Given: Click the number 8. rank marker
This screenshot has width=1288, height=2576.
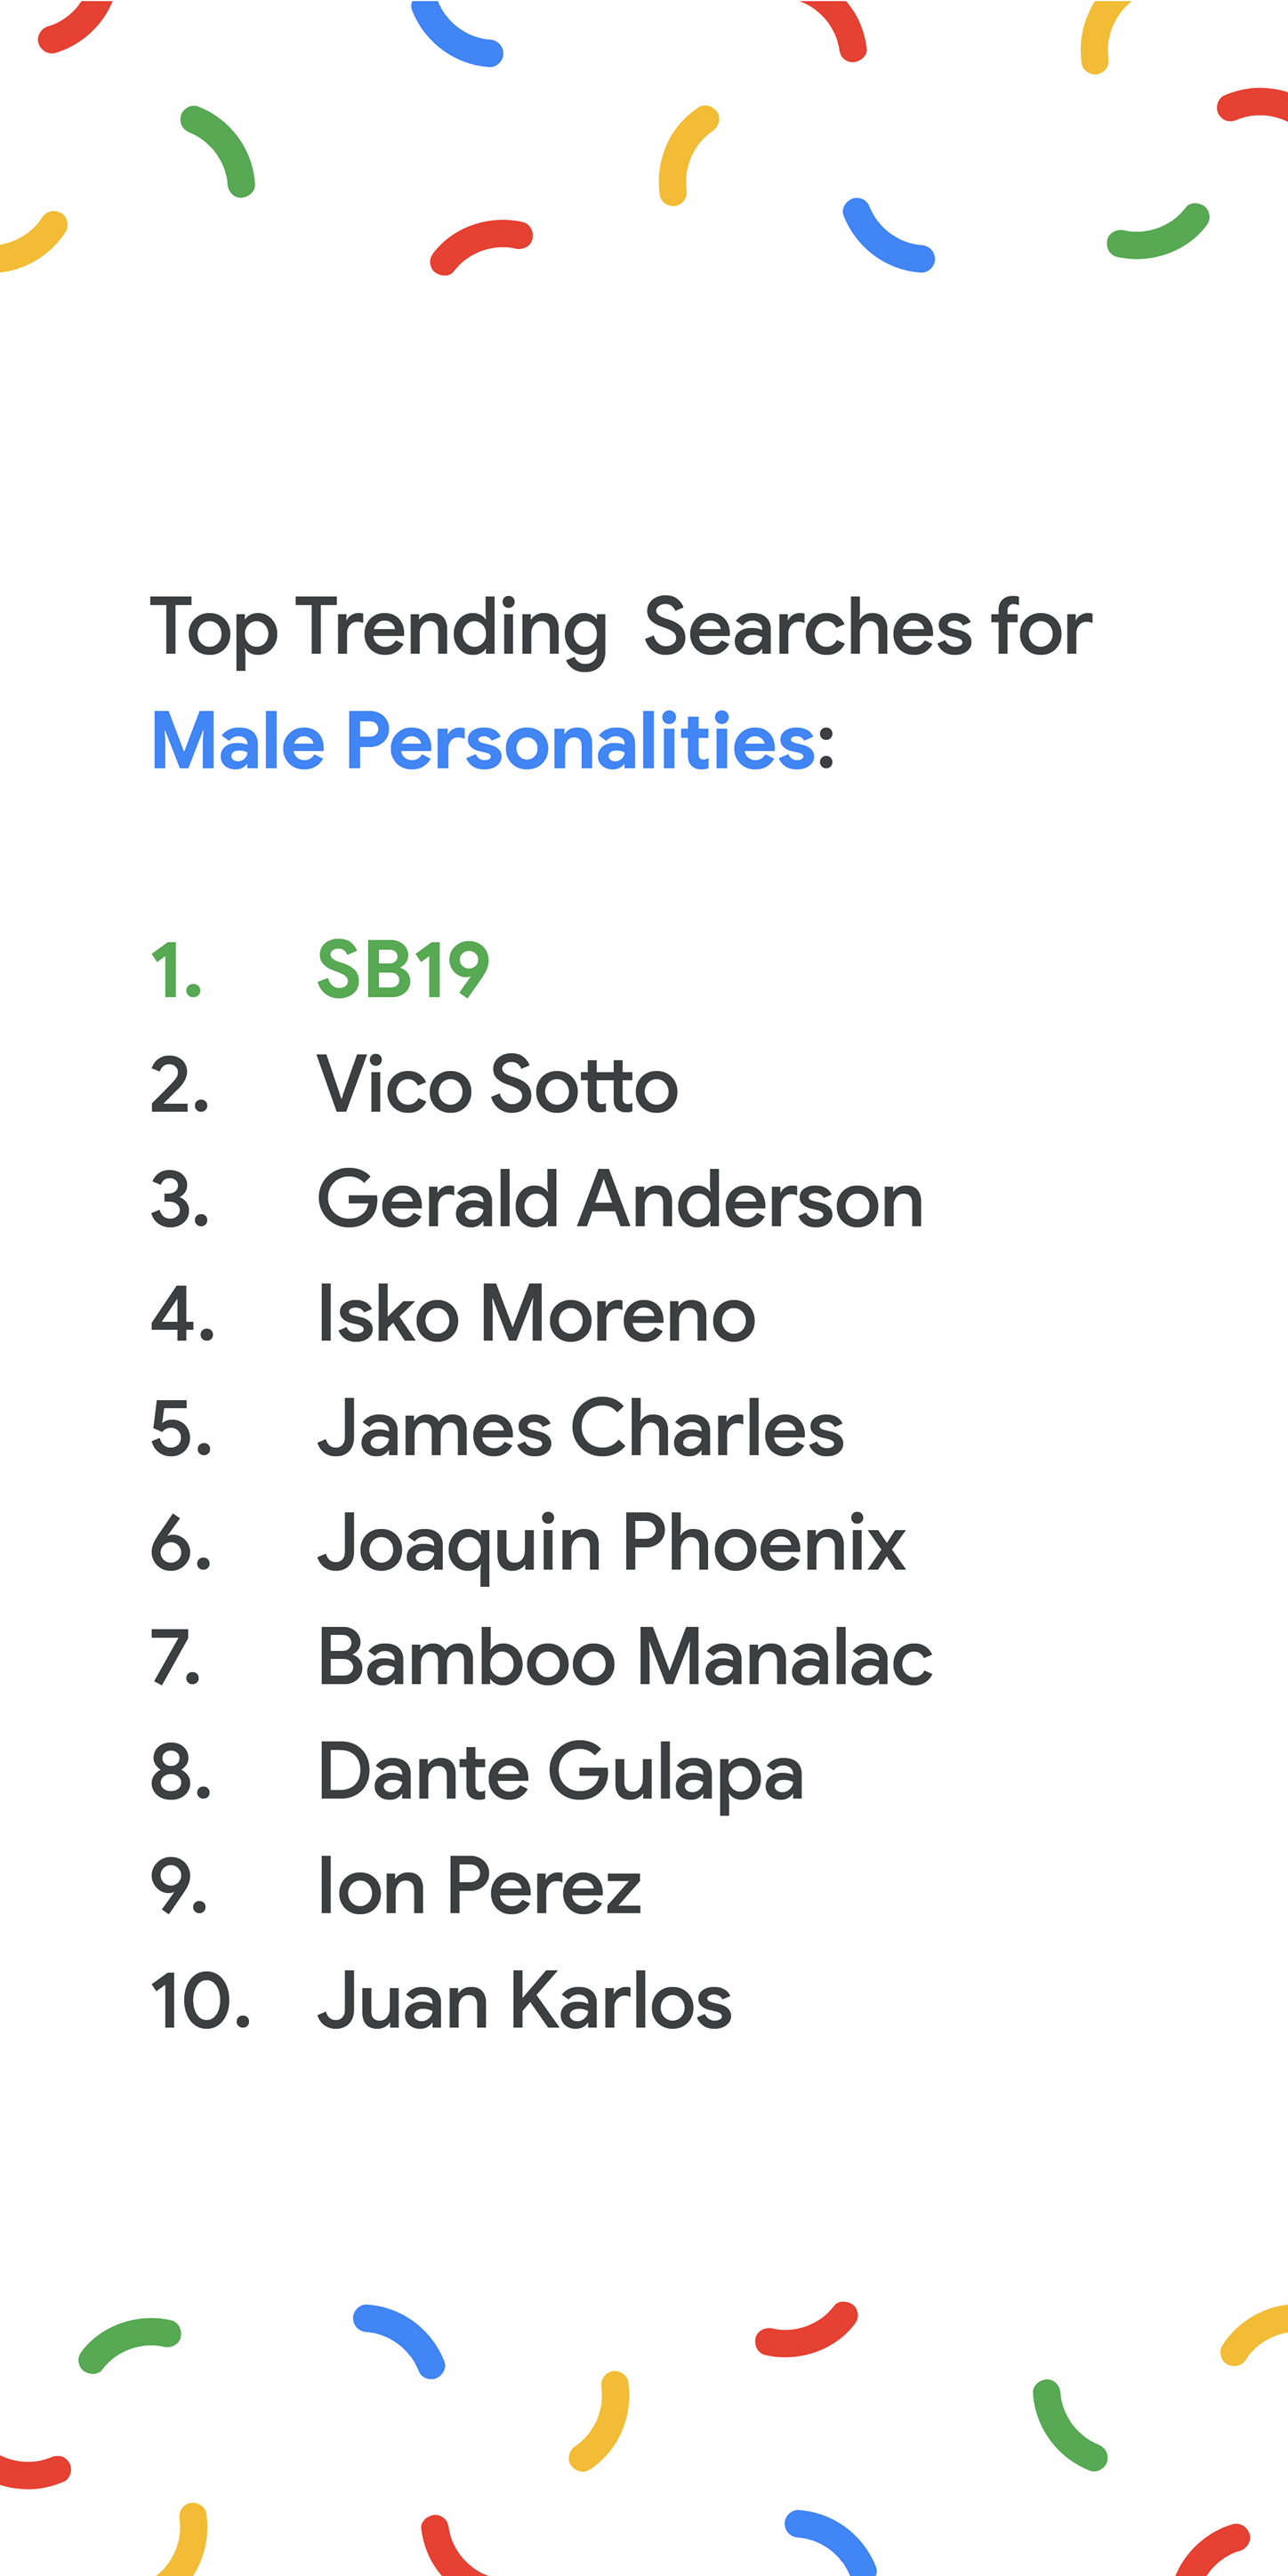Looking at the screenshot, I should pos(181,1771).
